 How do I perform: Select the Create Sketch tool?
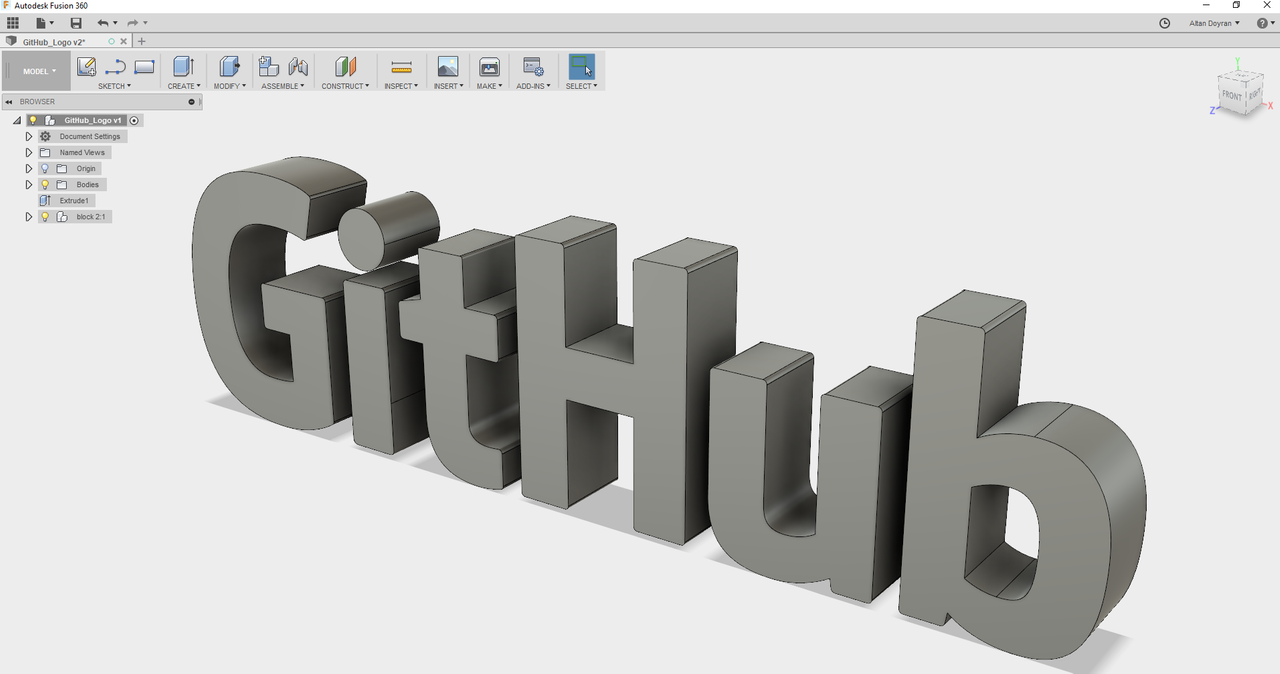[x=85, y=67]
